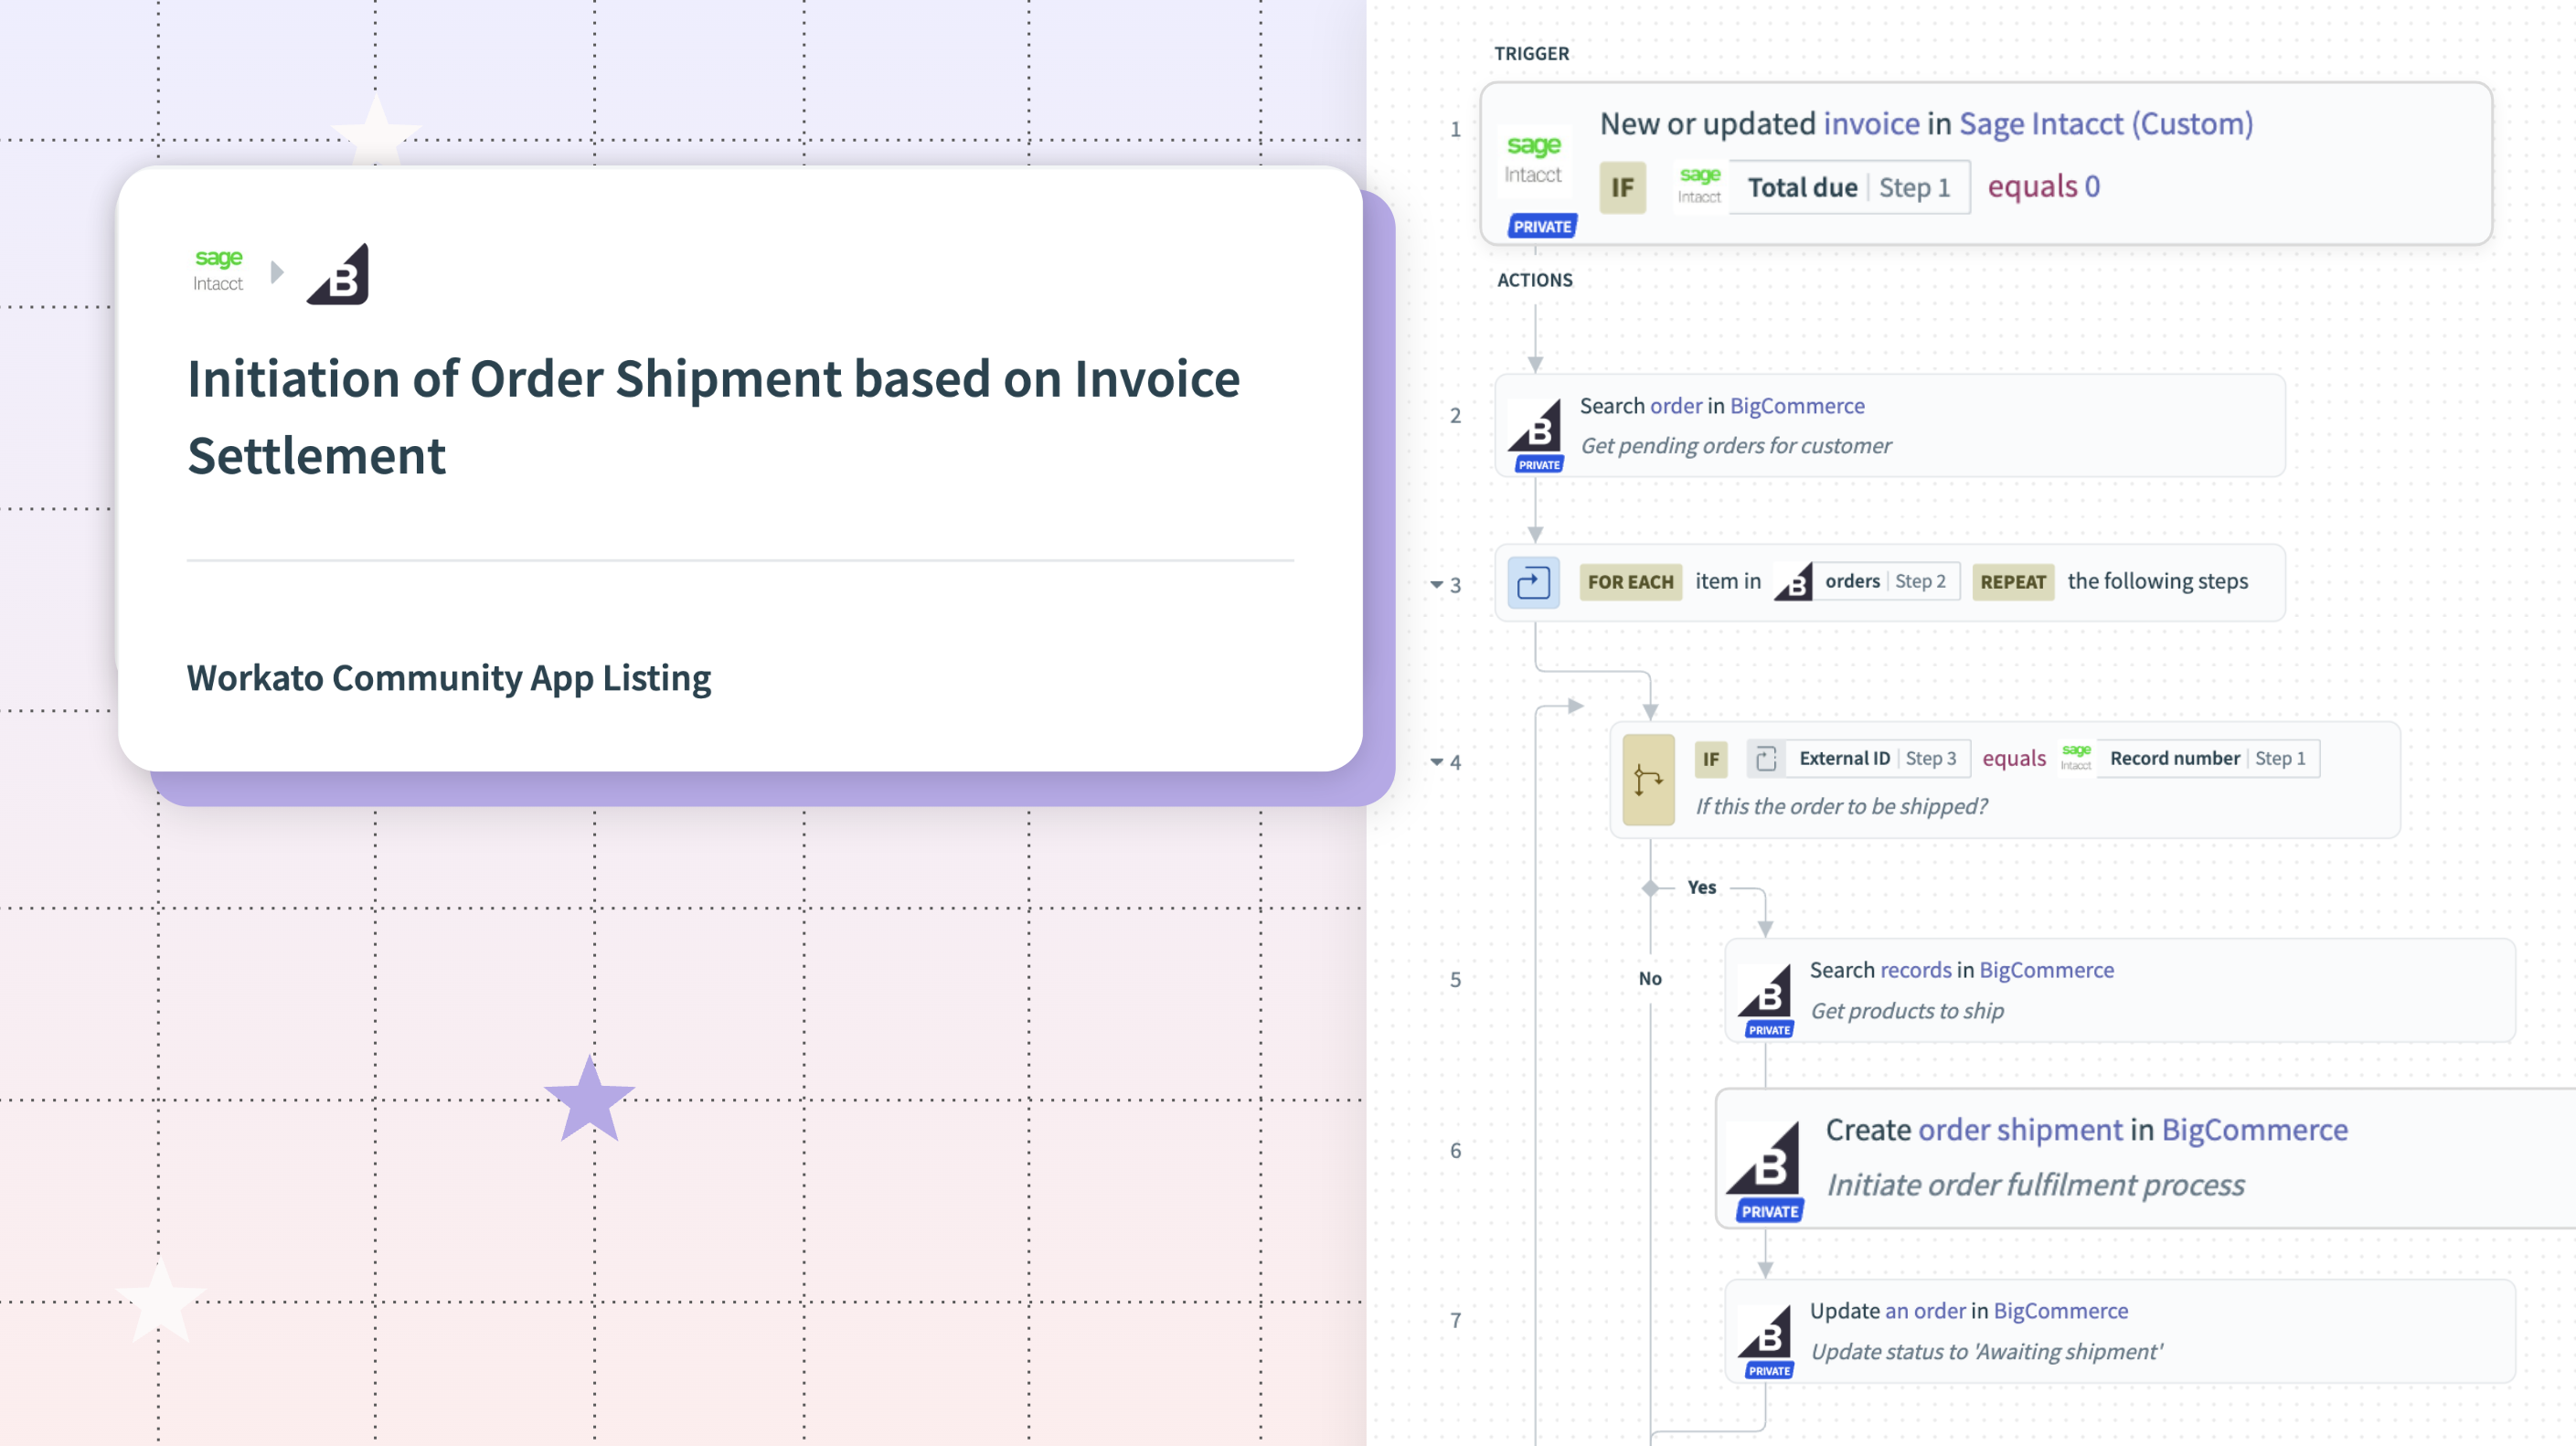Click the IF badge on step 4
Image resolution: width=2576 pixels, height=1446 pixels.
[x=1711, y=759]
